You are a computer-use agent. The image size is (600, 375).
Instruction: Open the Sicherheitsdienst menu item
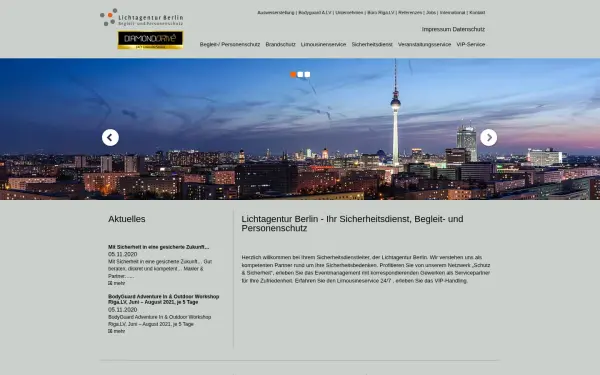(x=372, y=44)
